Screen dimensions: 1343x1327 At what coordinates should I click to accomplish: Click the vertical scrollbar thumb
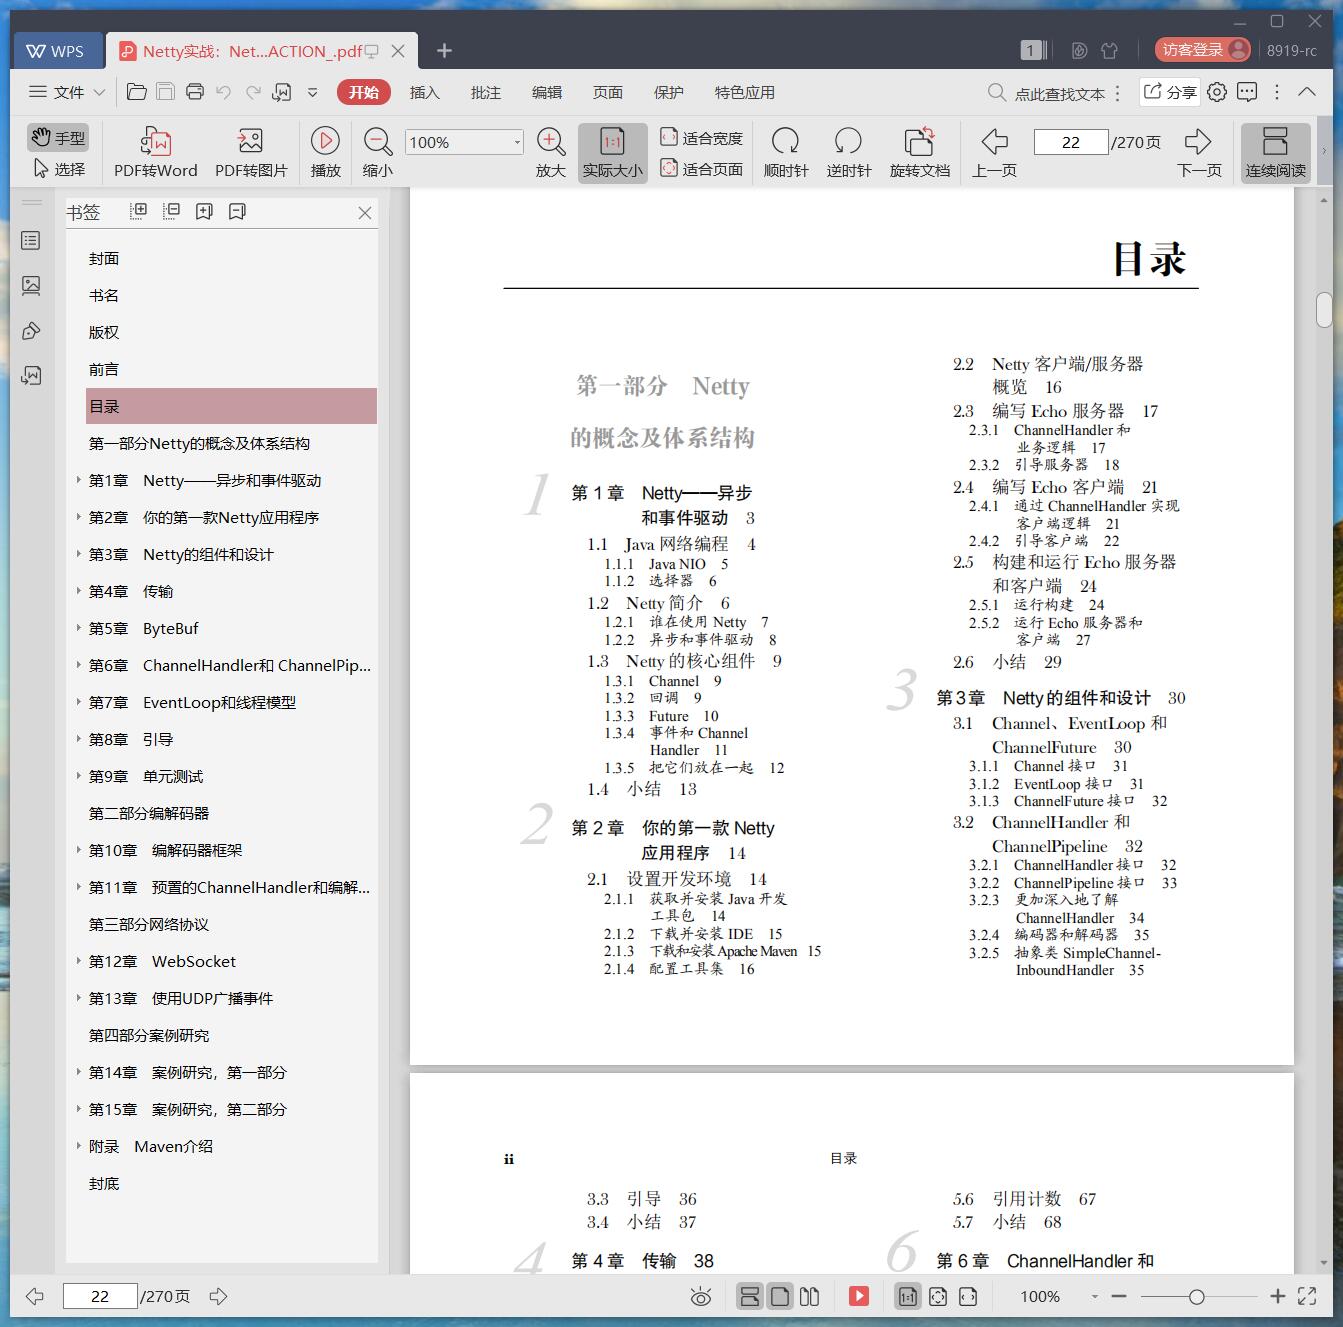1324,310
